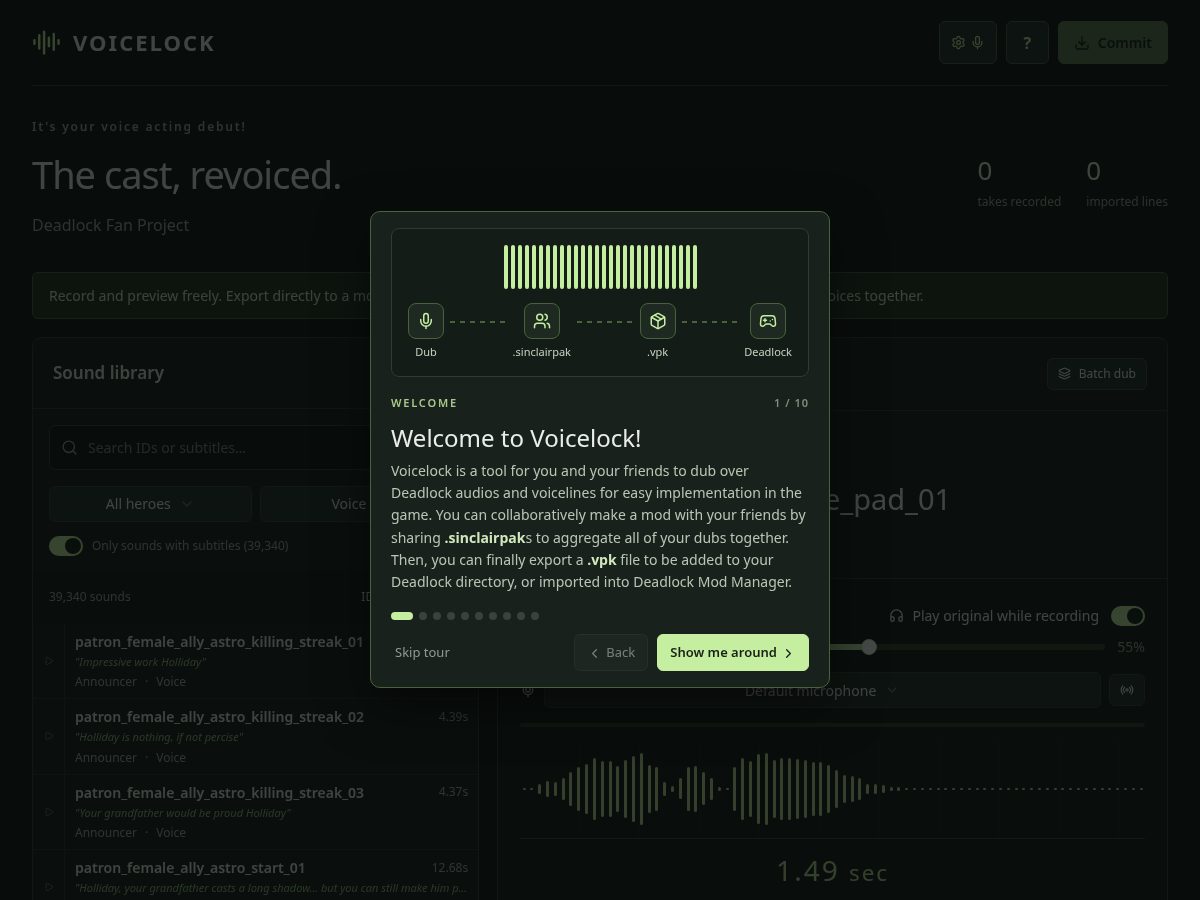Play patron_female_ally_astro_killing_streak_02 preview
Screen dimensions: 1200x900
click(49, 736)
